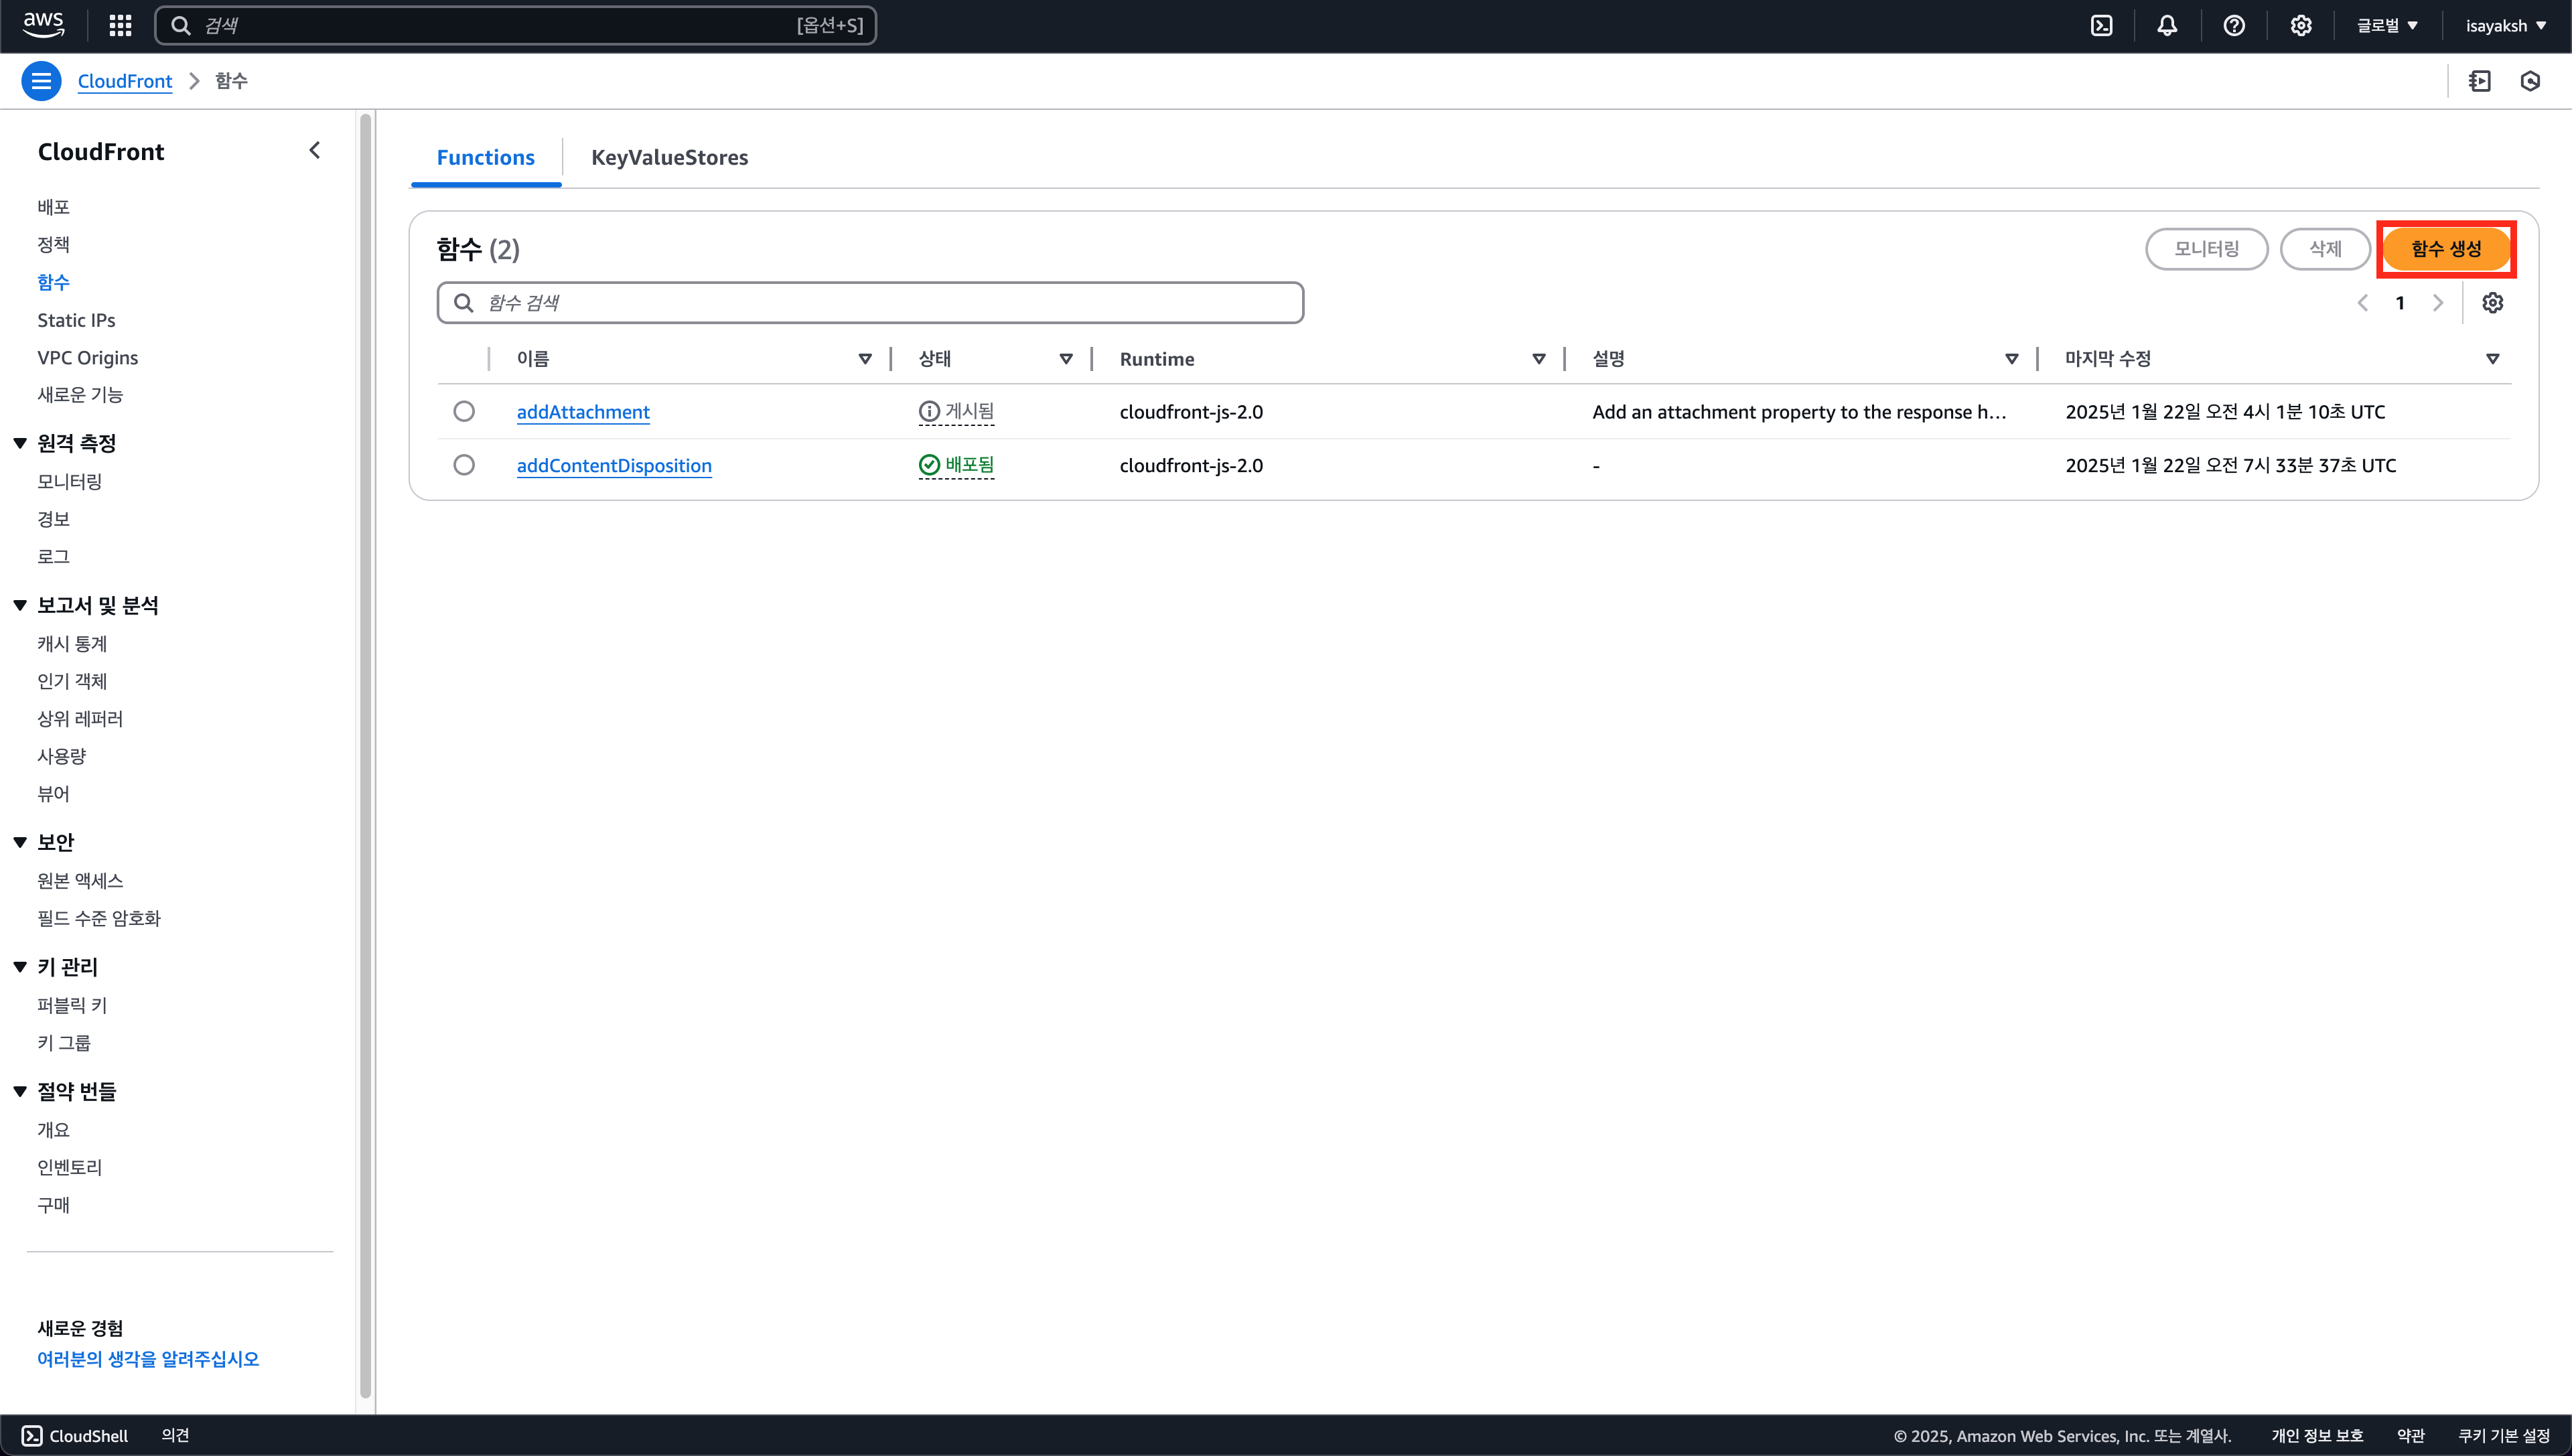2572x1456 pixels.
Task: Open 인벤토리 in the sidebar
Action: tap(70, 1168)
